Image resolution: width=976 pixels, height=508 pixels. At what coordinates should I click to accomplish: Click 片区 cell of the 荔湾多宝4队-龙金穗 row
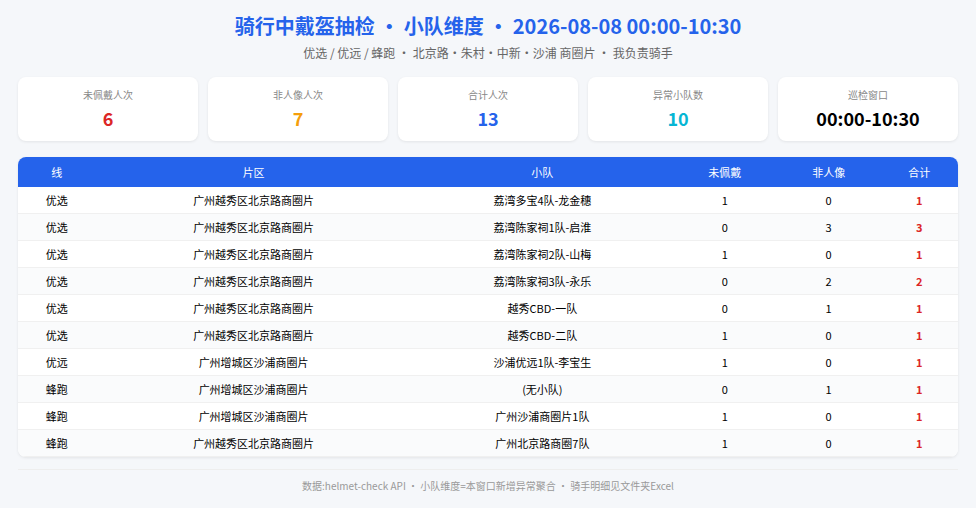253,201
